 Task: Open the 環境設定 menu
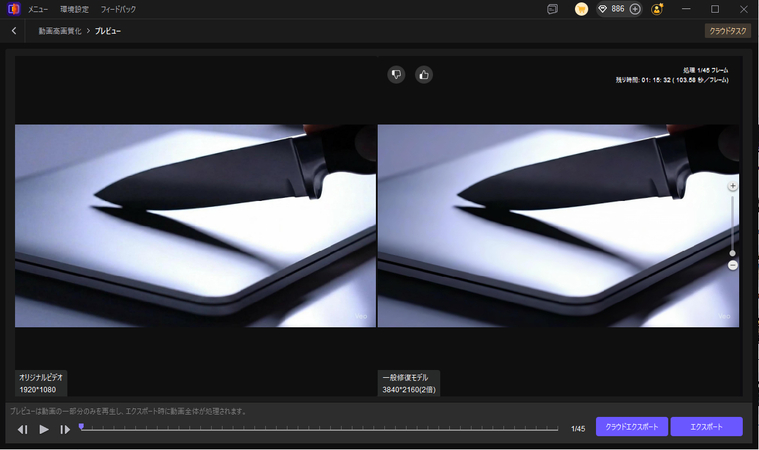(74, 9)
